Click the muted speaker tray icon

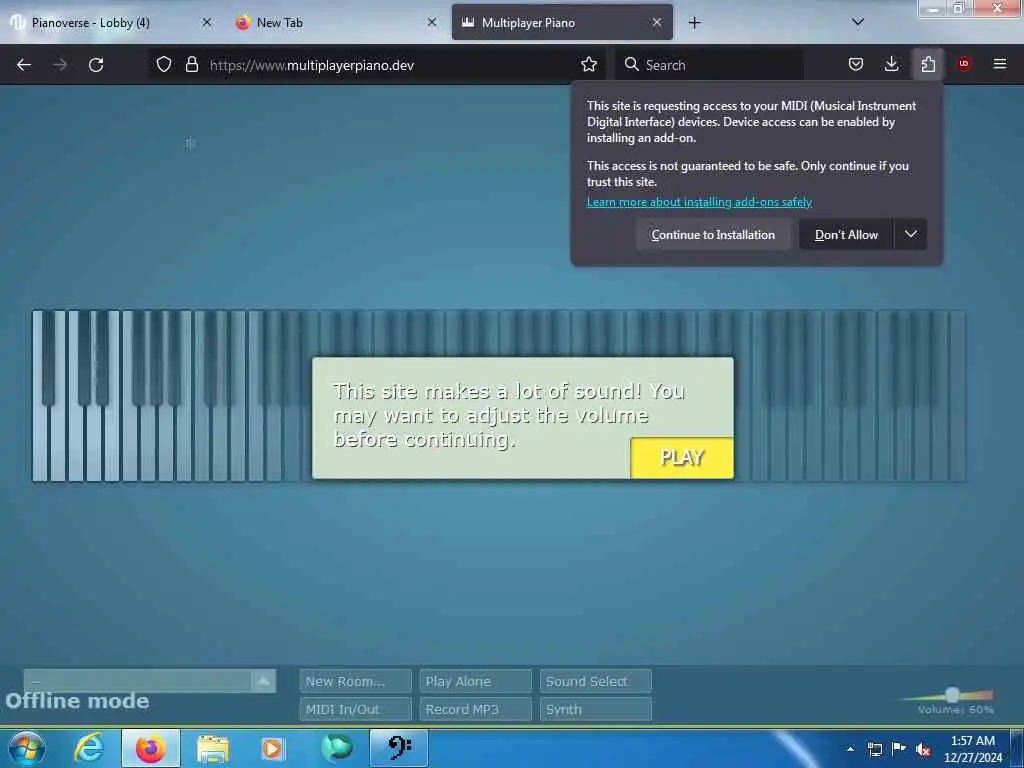pyautogui.click(x=923, y=750)
